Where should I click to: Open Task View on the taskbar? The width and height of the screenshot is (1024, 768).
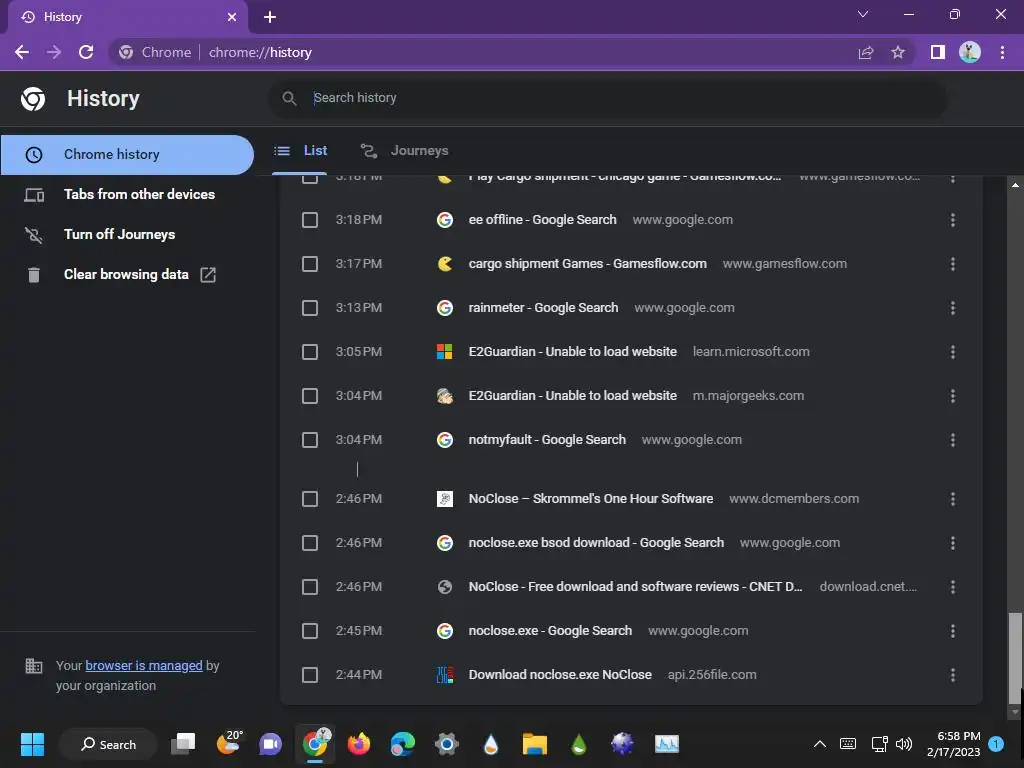(183, 744)
